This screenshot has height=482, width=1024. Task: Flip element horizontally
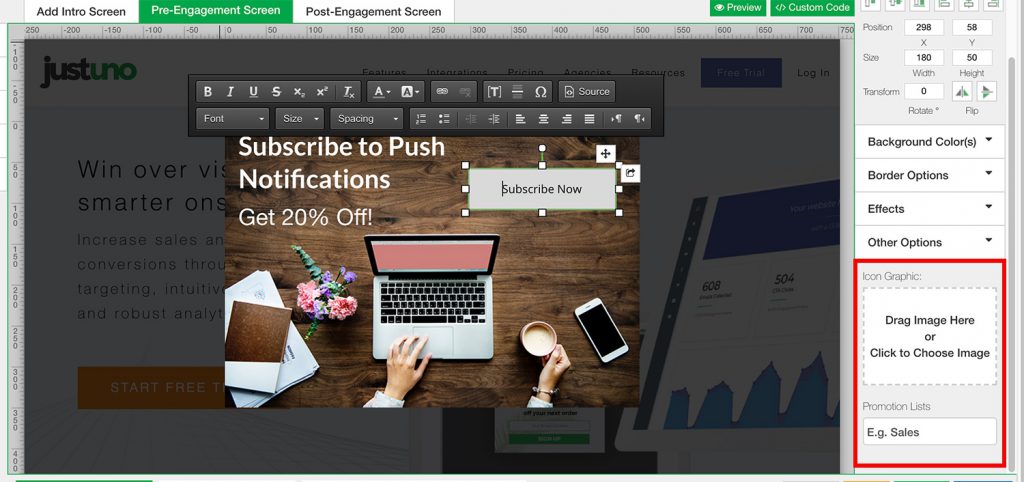[x=962, y=92]
